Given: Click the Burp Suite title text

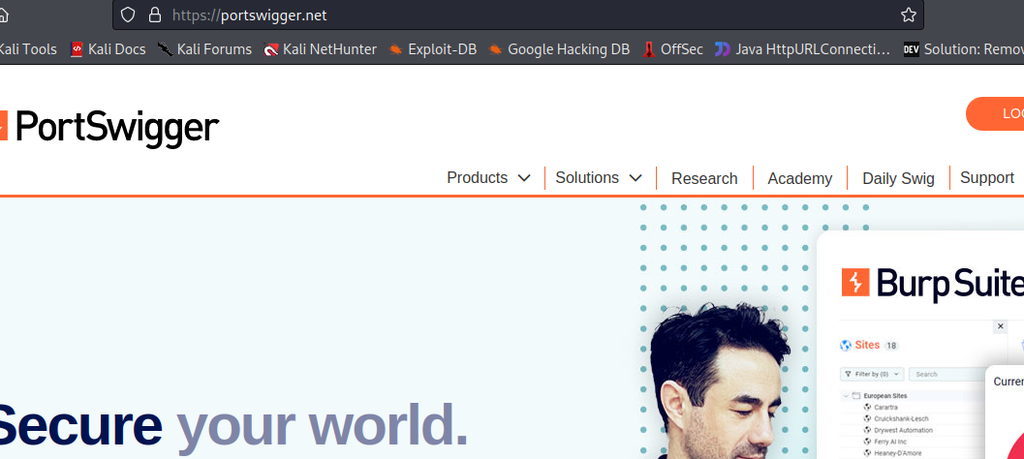Looking at the screenshot, I should 950,283.
